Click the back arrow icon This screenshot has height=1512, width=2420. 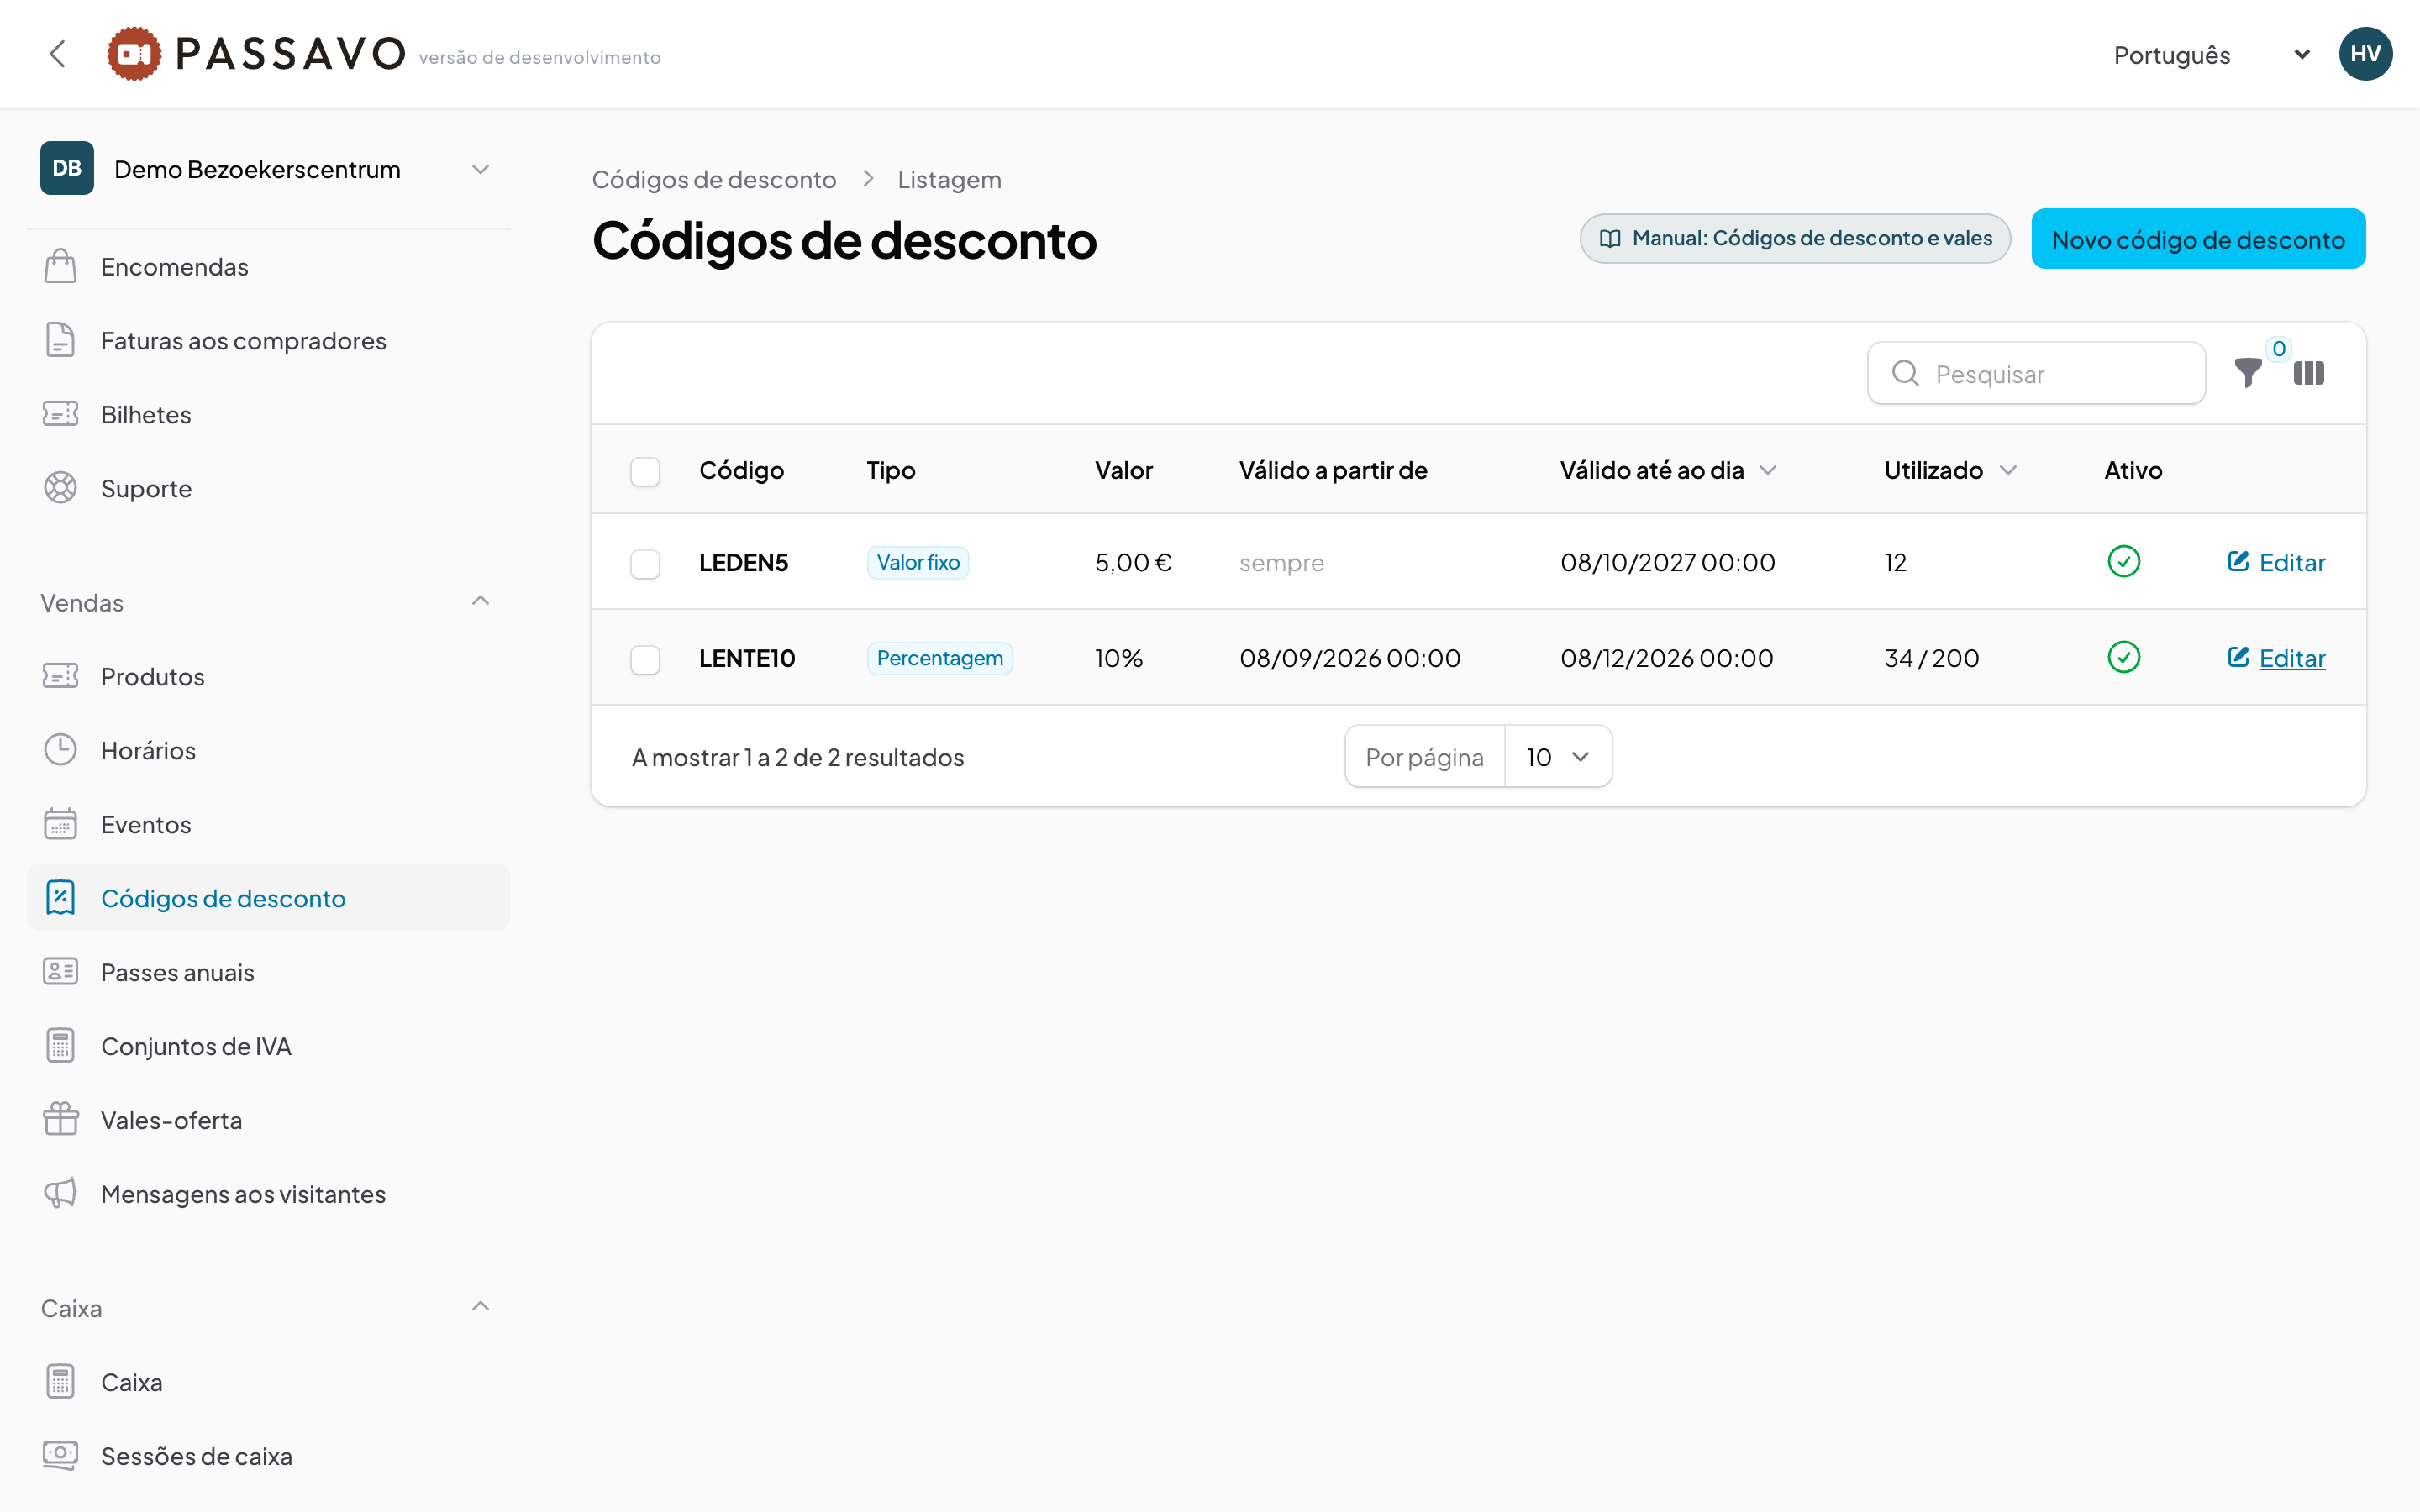[x=58, y=54]
